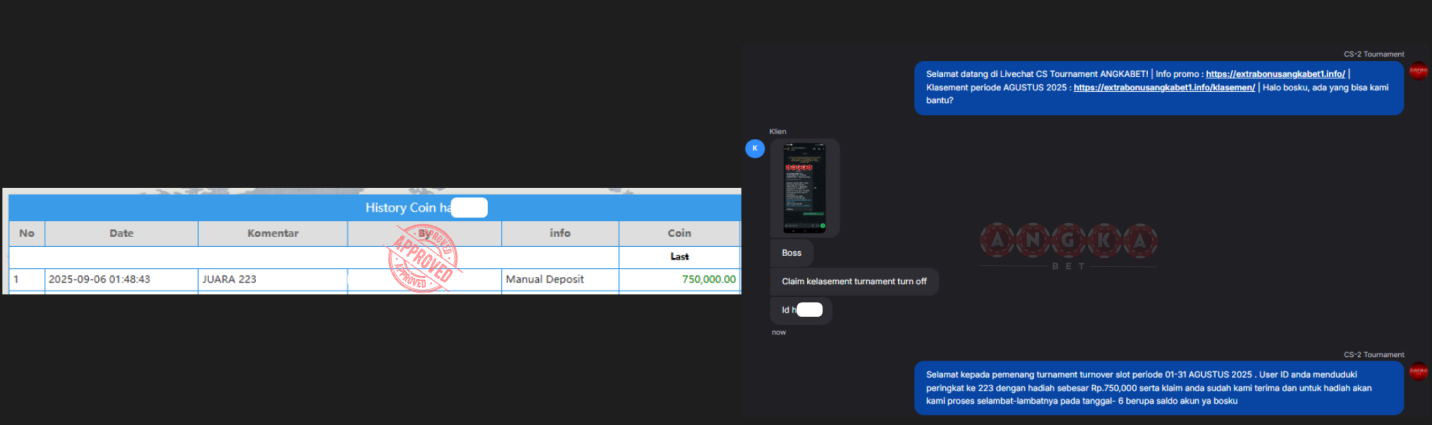Viewport: 1432px width, 425px height.
Task: Click the "Klien" sender label
Action: [x=778, y=131]
